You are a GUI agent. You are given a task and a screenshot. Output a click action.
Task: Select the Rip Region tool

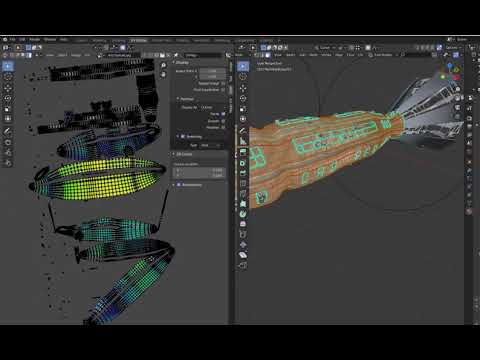point(243,266)
